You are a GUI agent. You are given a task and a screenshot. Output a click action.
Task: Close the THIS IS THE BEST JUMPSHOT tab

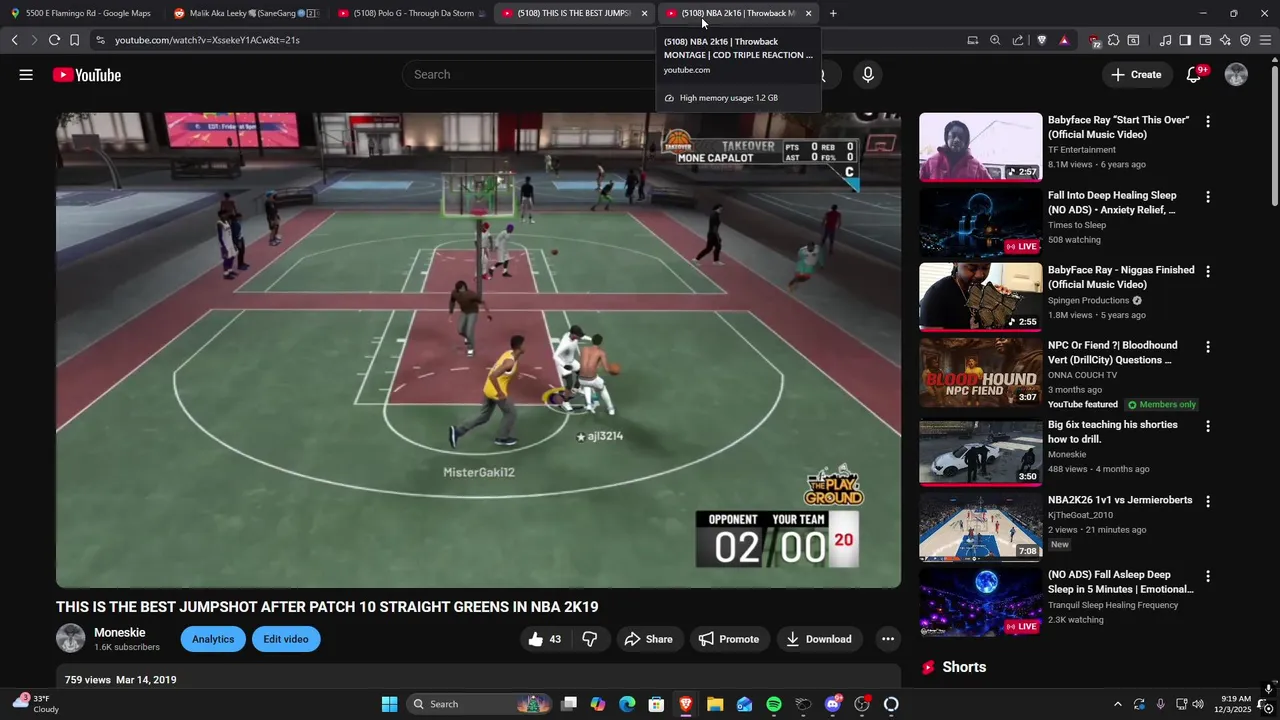point(644,13)
